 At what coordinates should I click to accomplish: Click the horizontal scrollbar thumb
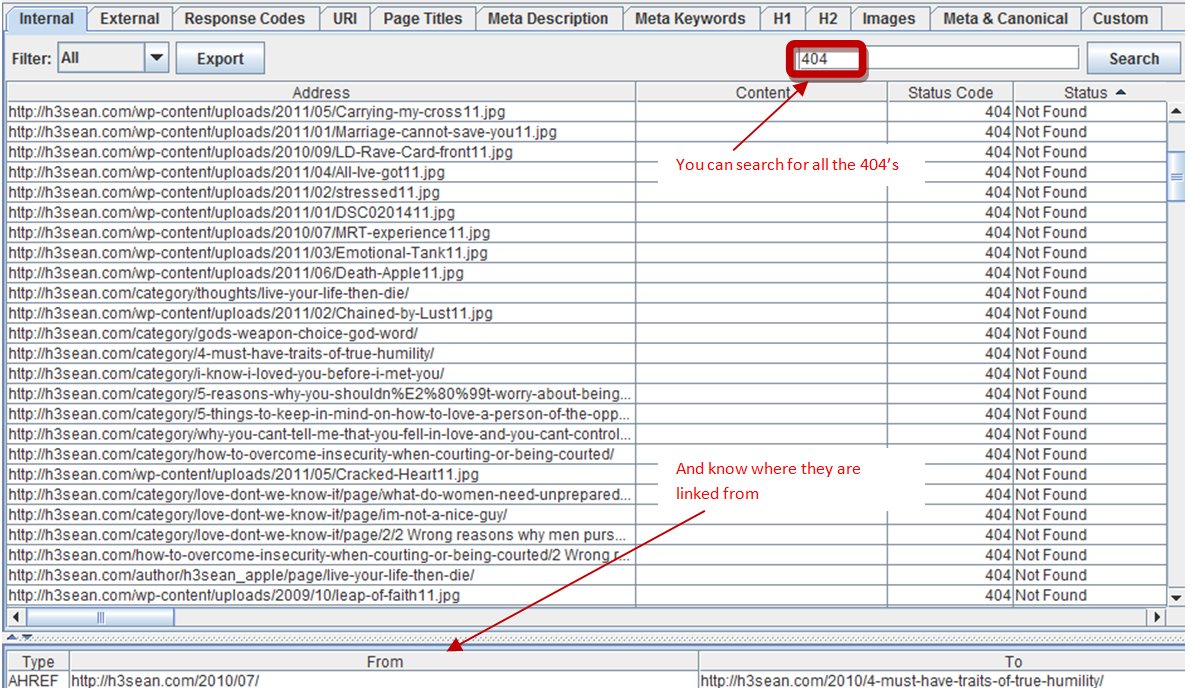pyautogui.click(x=100, y=618)
